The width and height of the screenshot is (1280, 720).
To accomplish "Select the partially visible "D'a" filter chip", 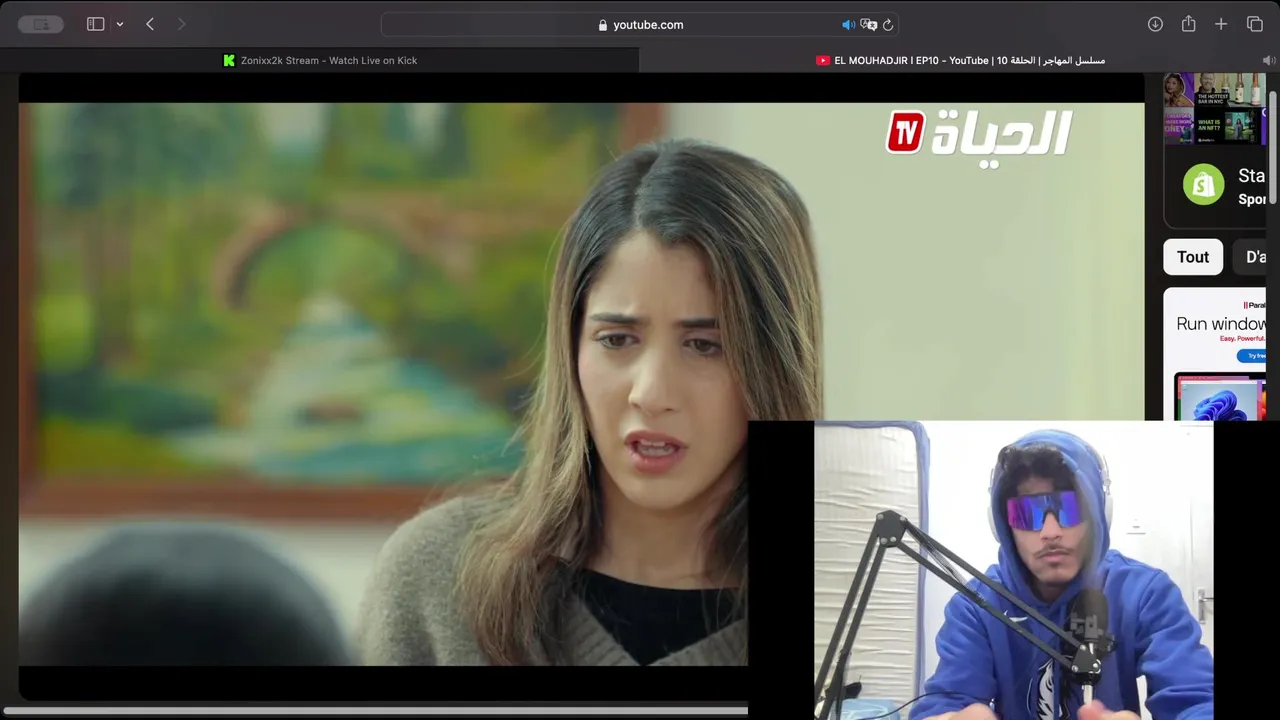I will click(x=1250, y=257).
